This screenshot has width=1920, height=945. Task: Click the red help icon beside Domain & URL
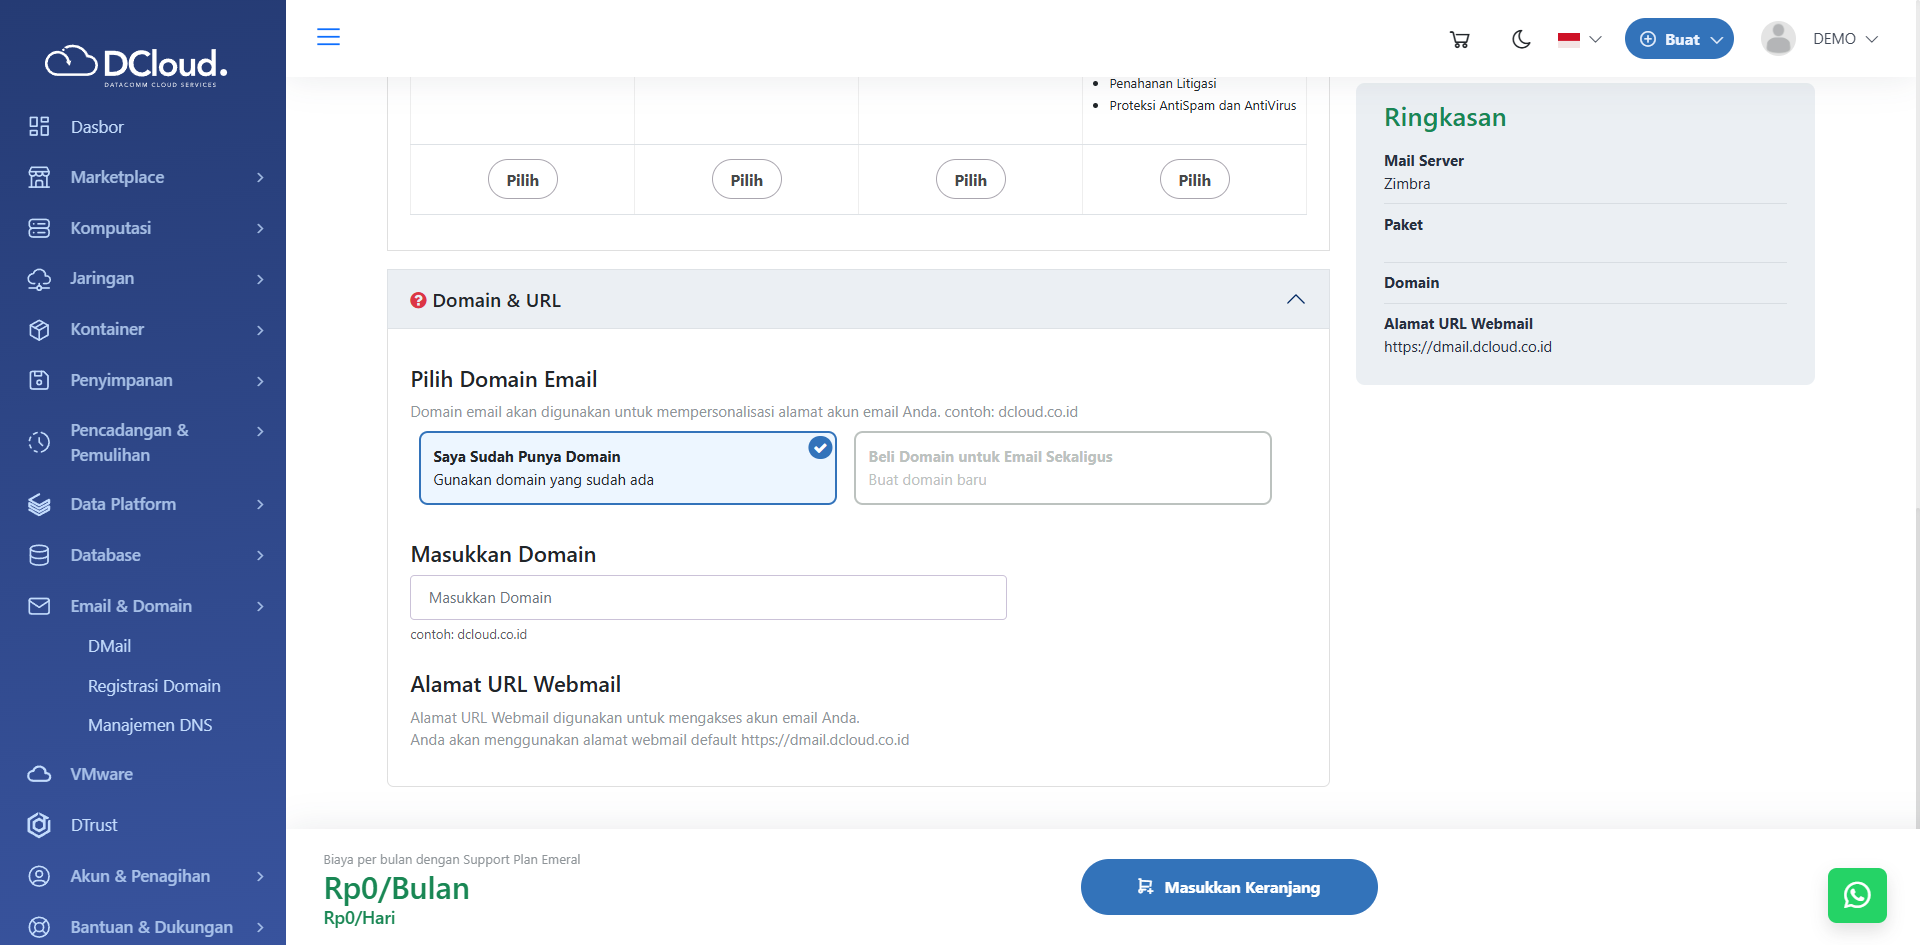coord(418,300)
